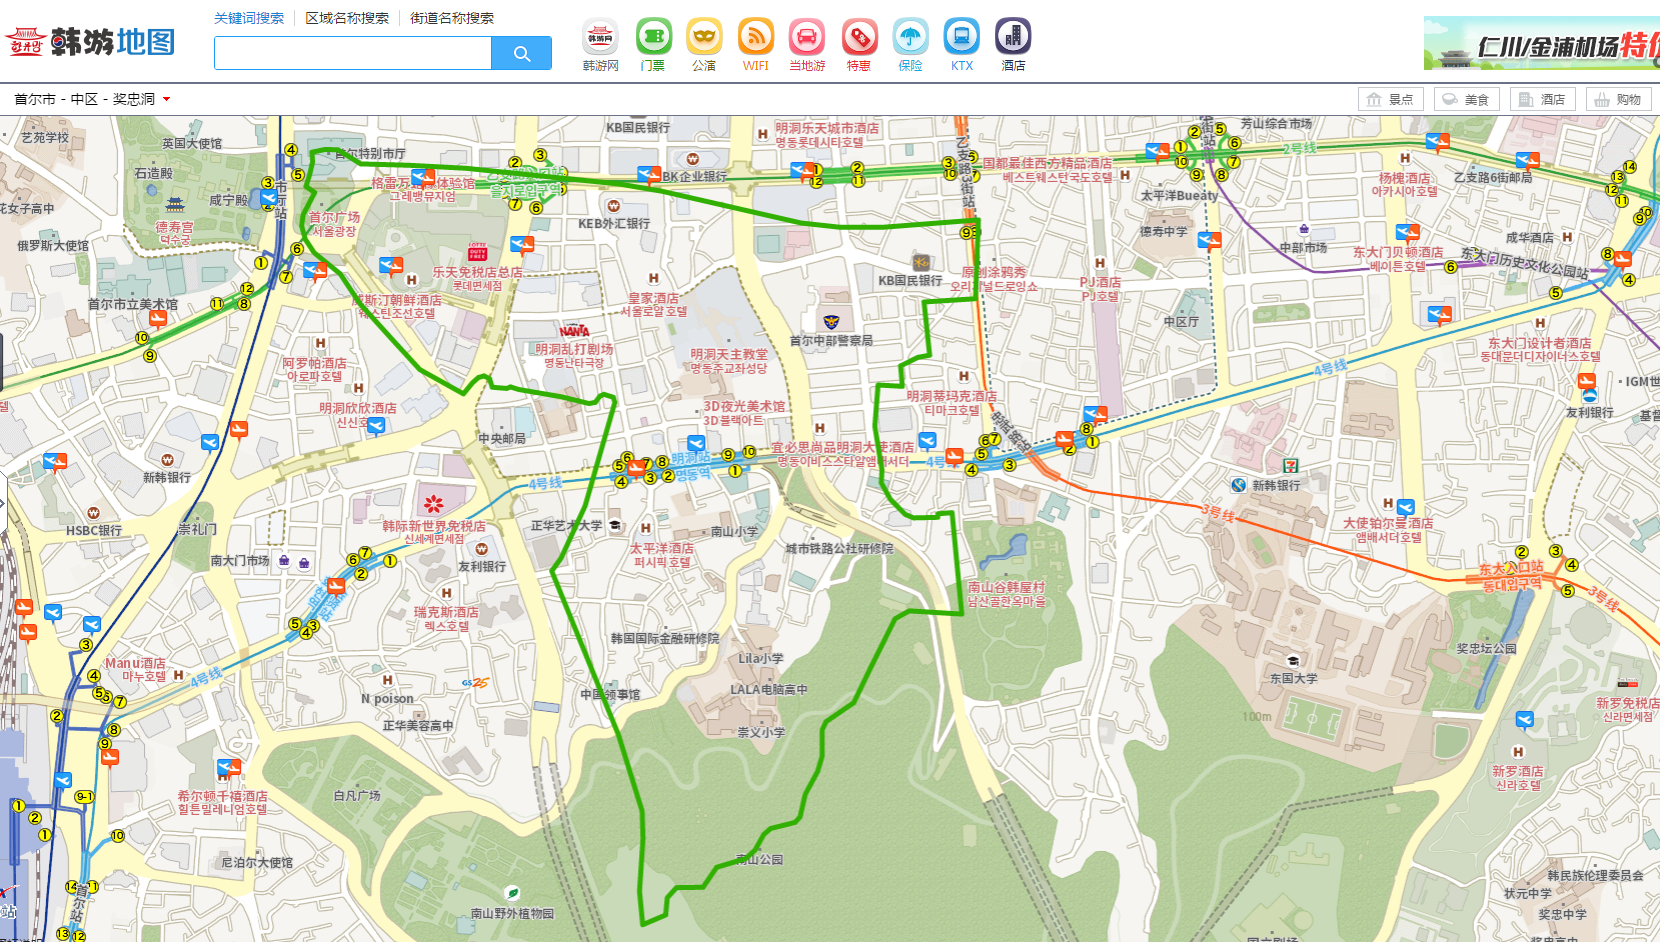Click the 明洞乱打剧场 label

(574, 356)
